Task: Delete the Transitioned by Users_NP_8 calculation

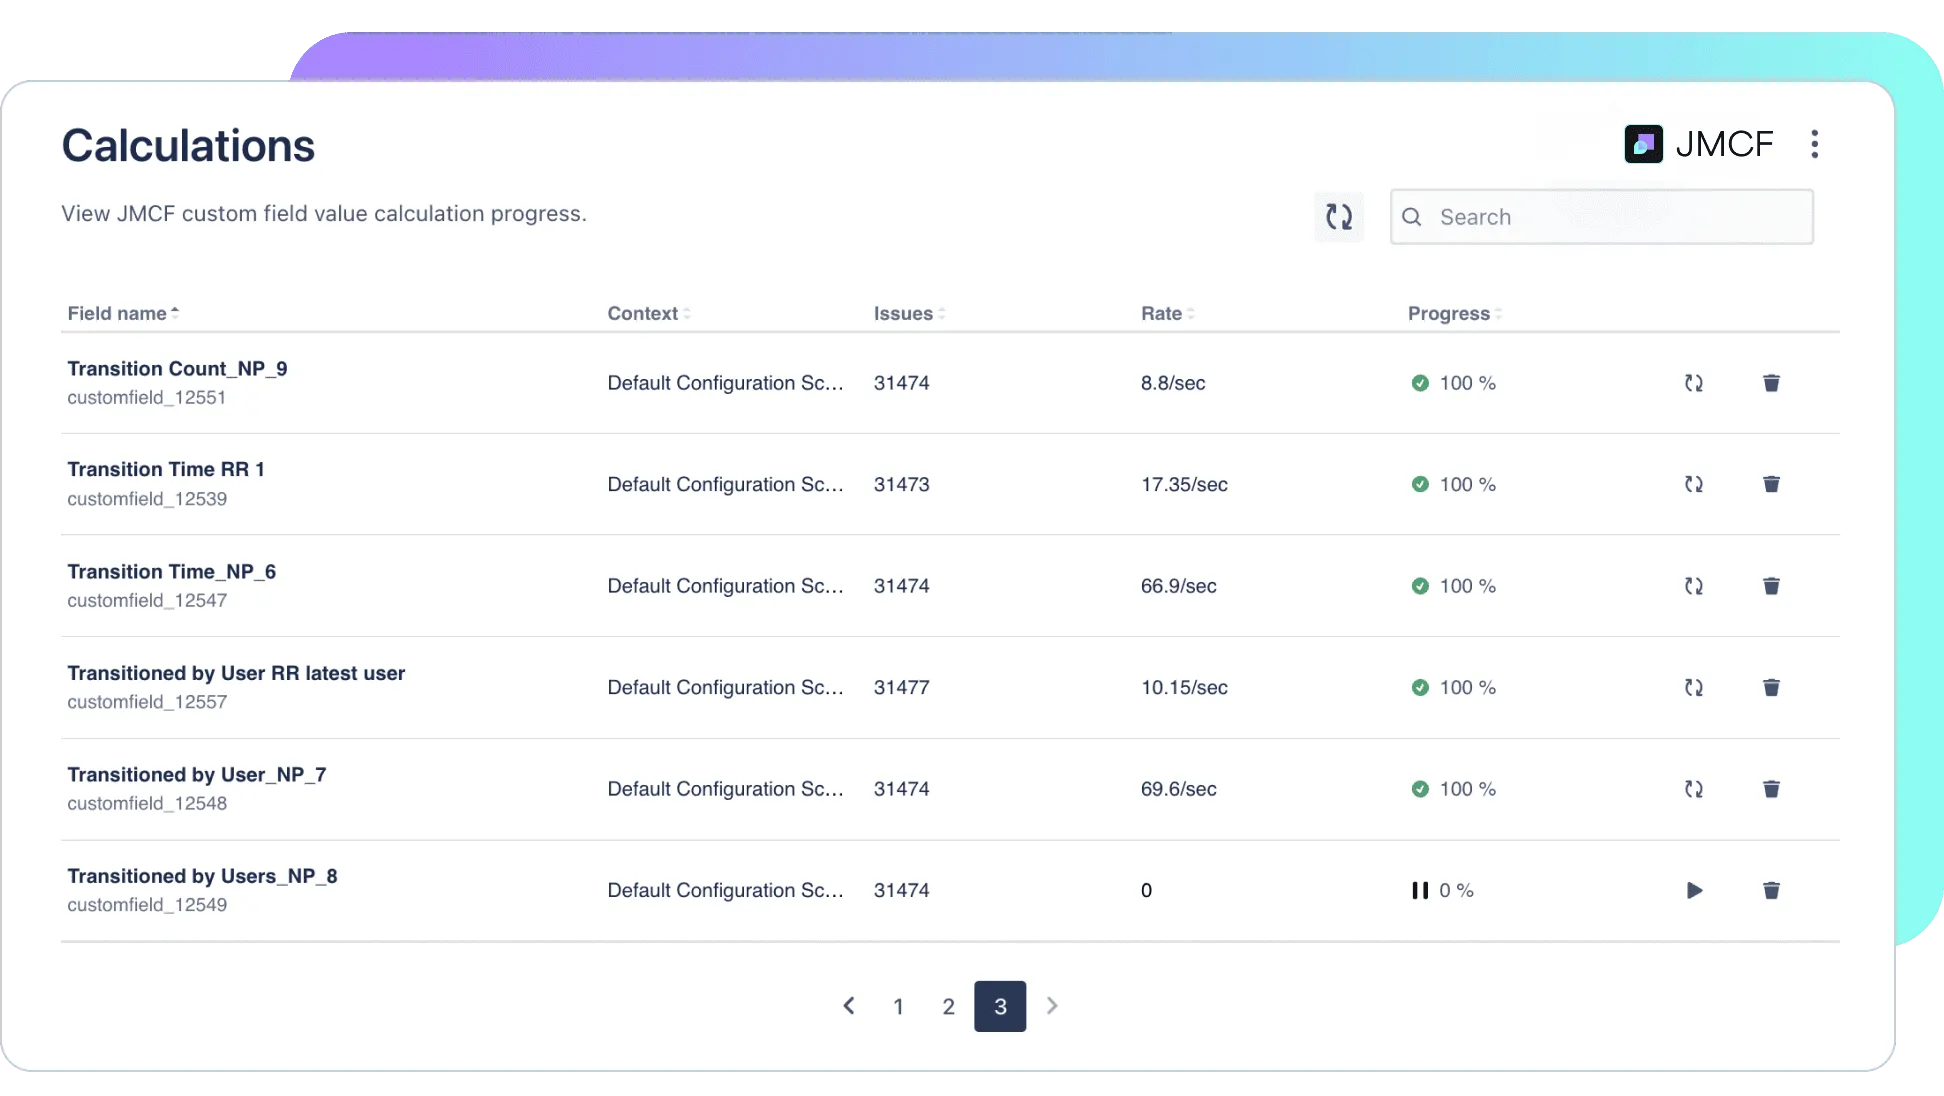Action: 1771,890
